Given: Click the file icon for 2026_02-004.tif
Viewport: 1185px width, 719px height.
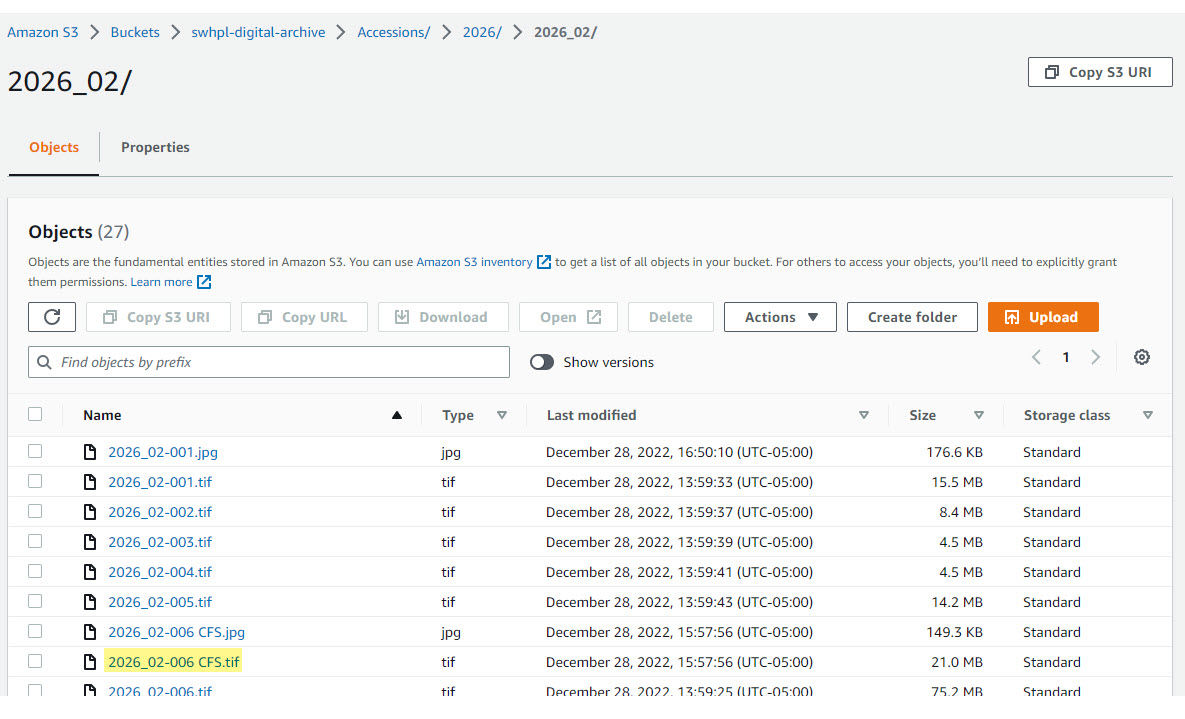Looking at the screenshot, I should (90, 572).
